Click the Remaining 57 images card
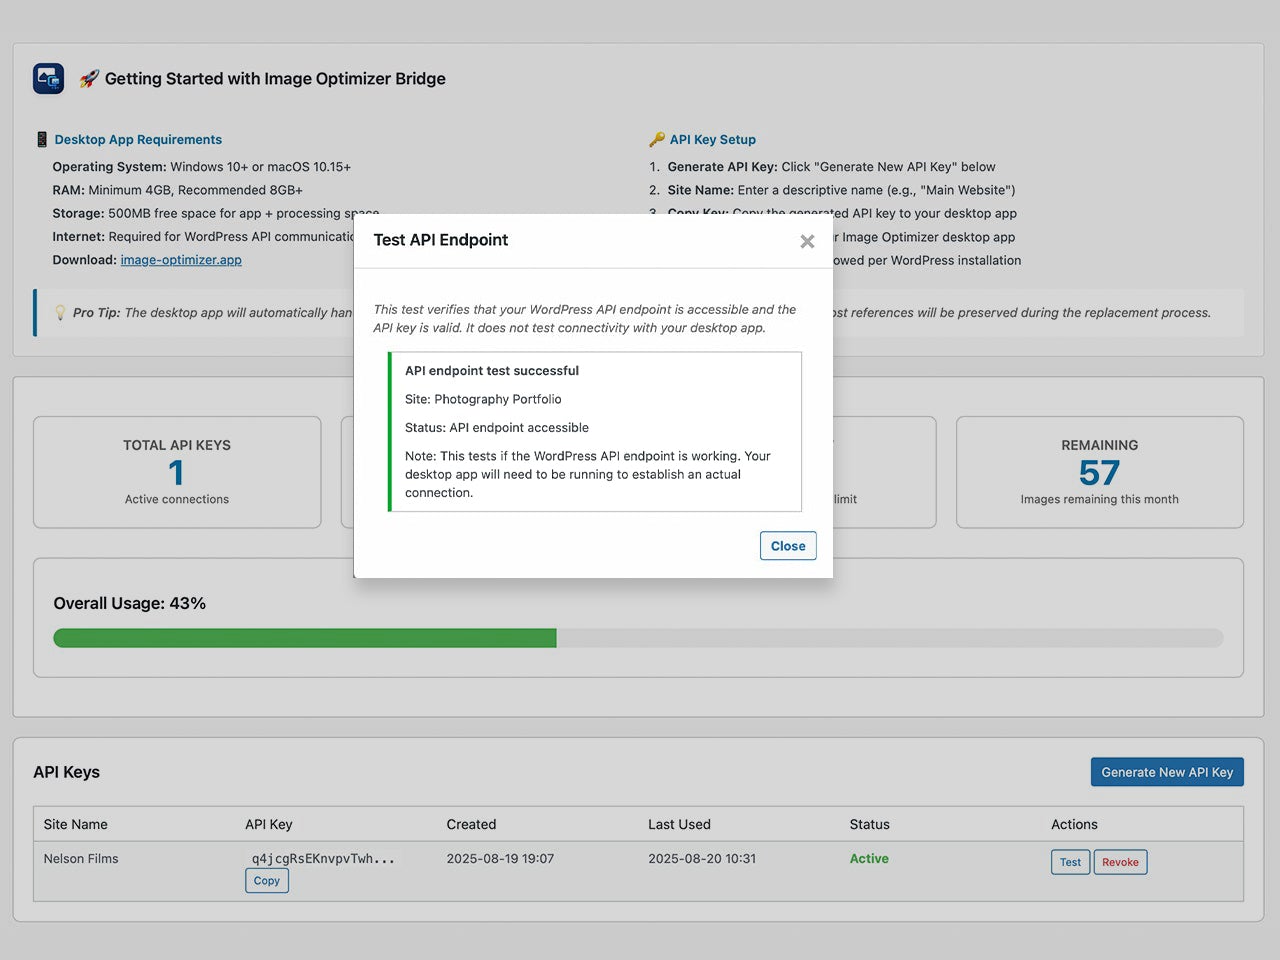 1100,472
